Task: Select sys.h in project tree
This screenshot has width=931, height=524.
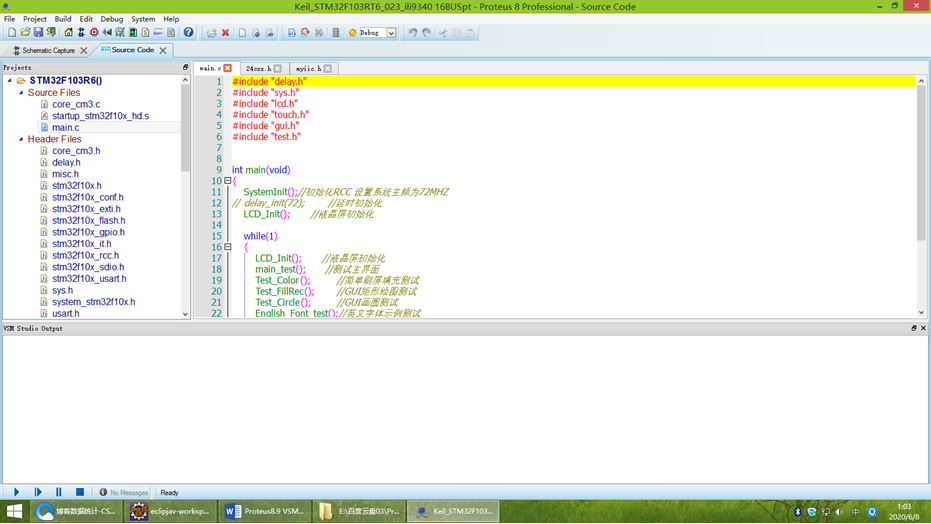Action: coord(62,290)
